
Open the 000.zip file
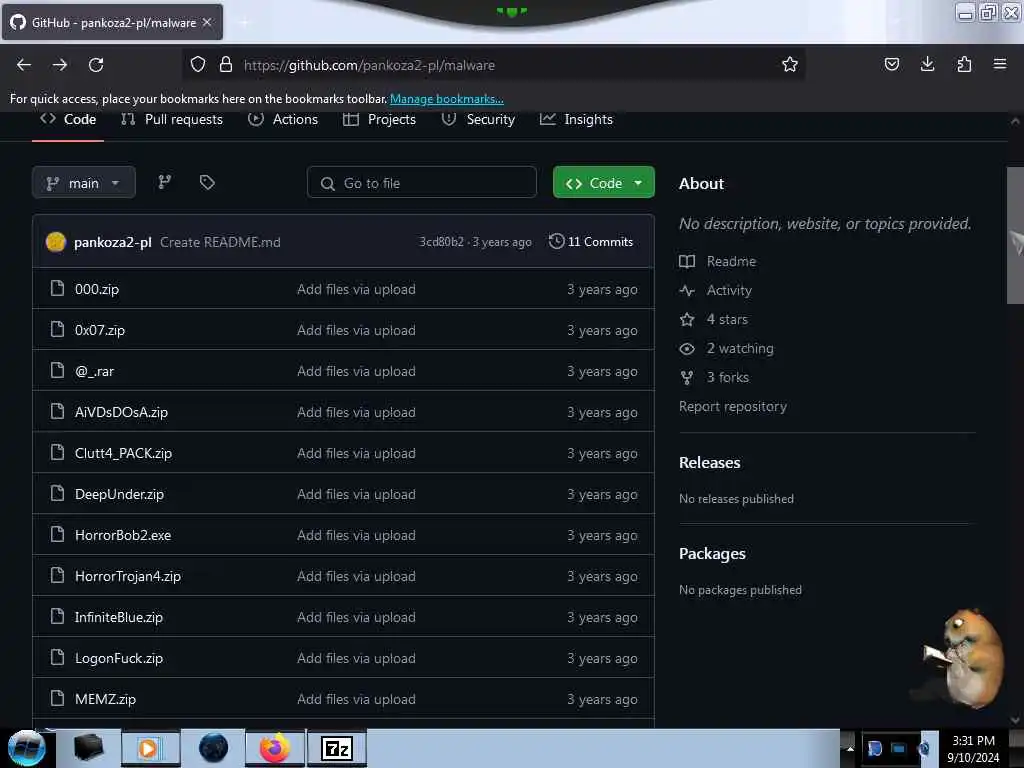(x=97, y=289)
